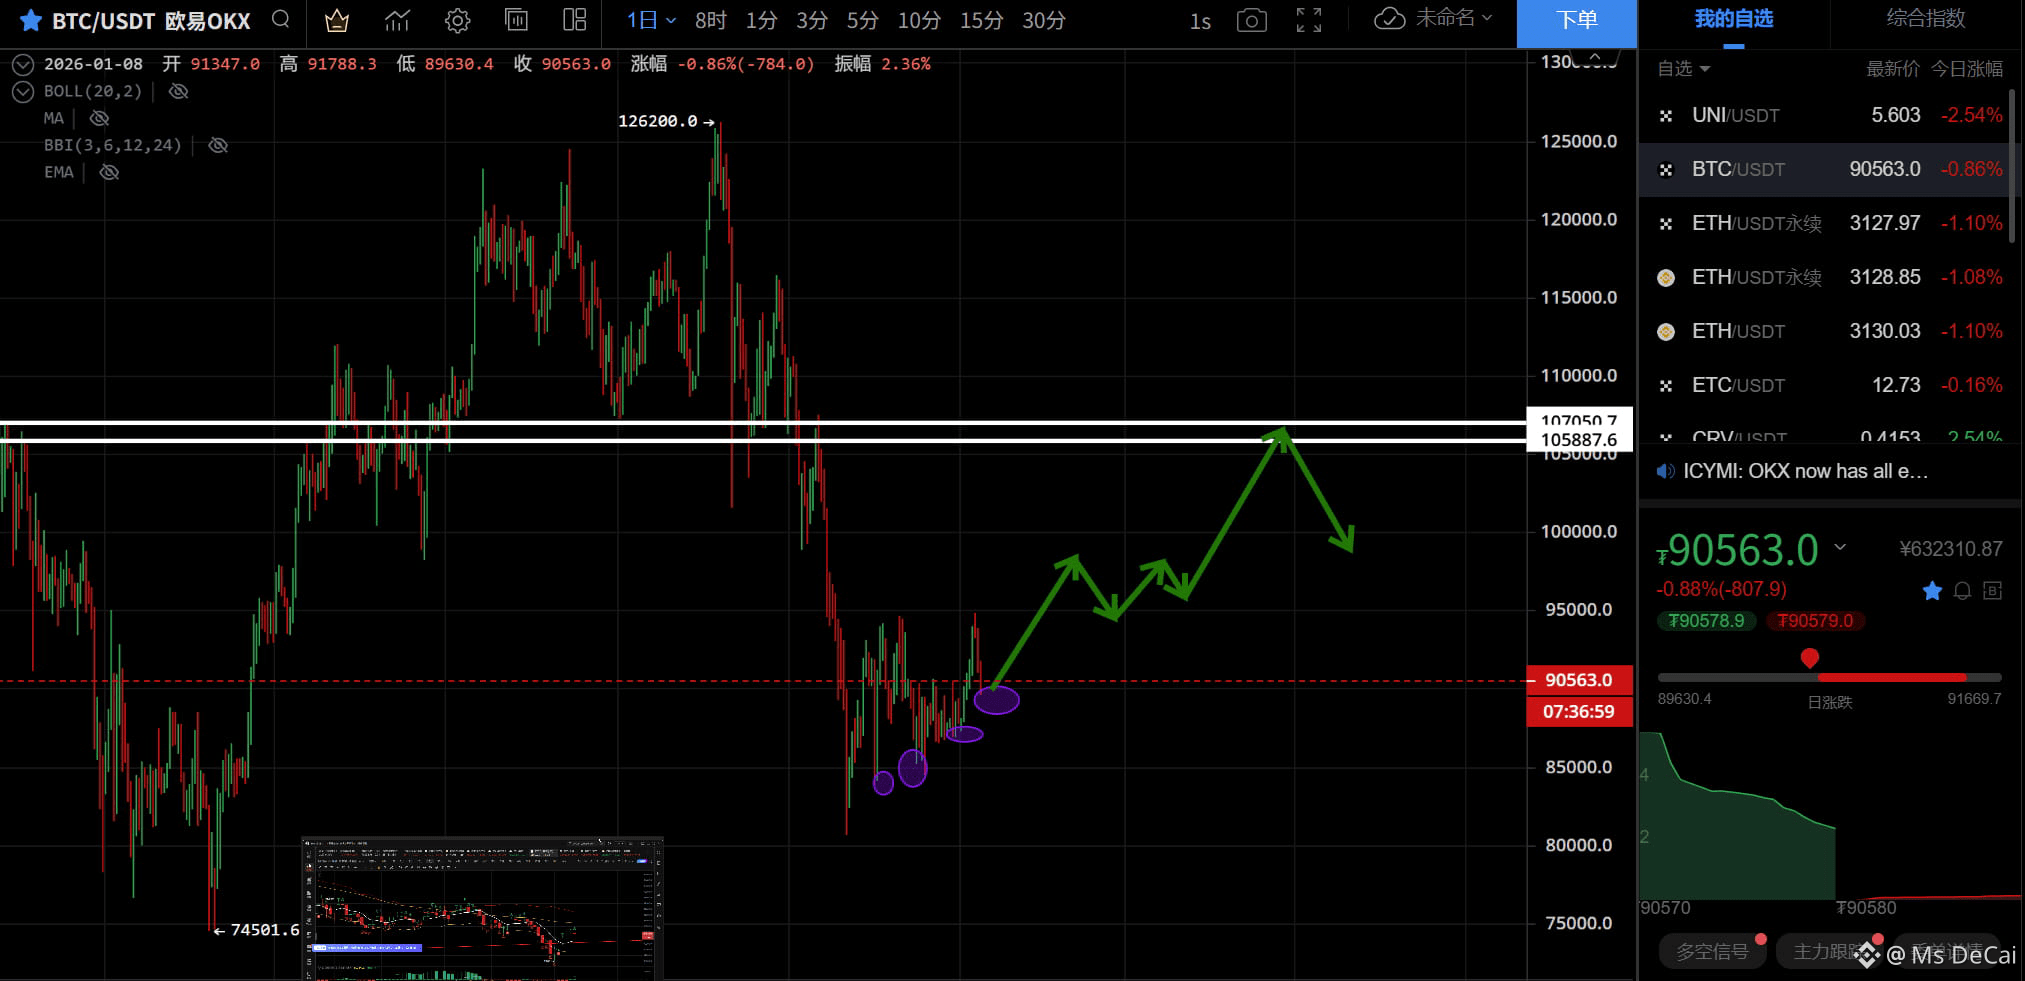Click the speaker announcement icon
The image size is (2025, 981).
1665,471
